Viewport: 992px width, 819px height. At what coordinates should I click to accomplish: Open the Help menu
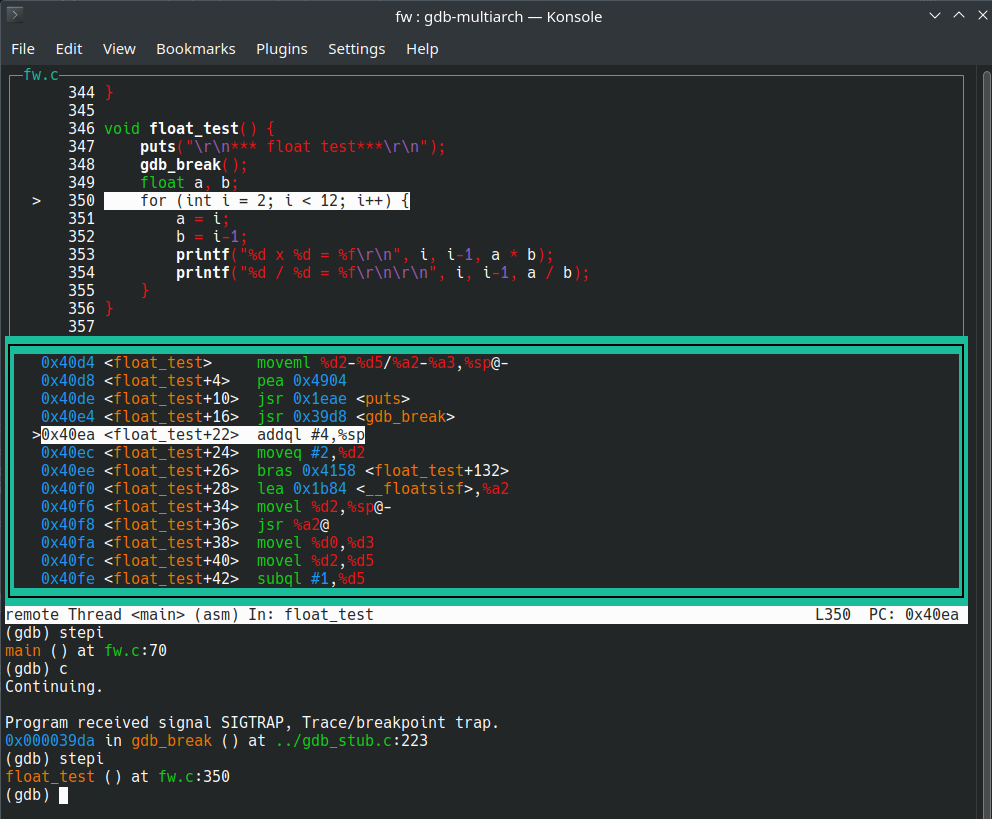point(422,49)
